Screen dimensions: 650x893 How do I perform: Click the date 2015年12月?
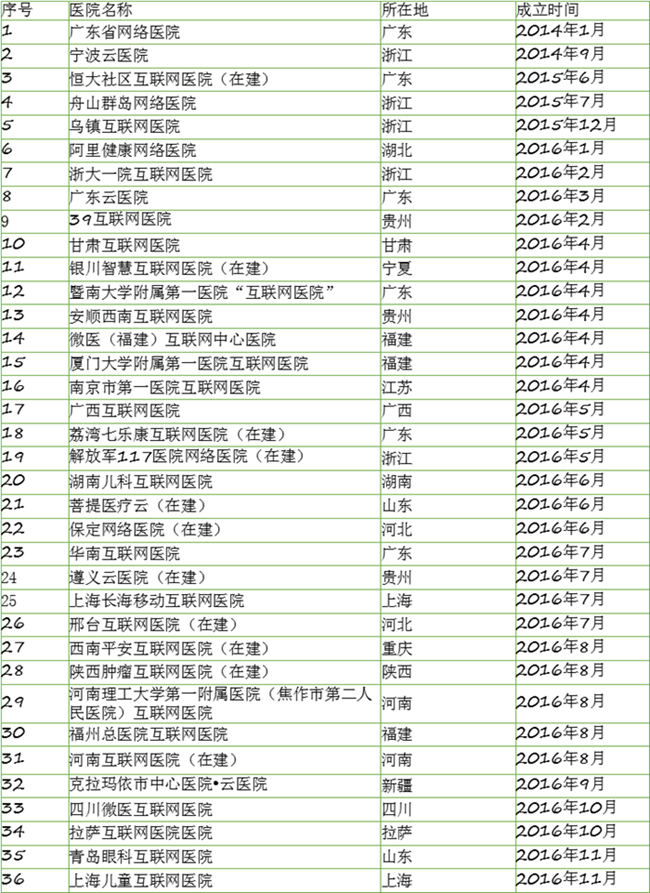click(566, 125)
